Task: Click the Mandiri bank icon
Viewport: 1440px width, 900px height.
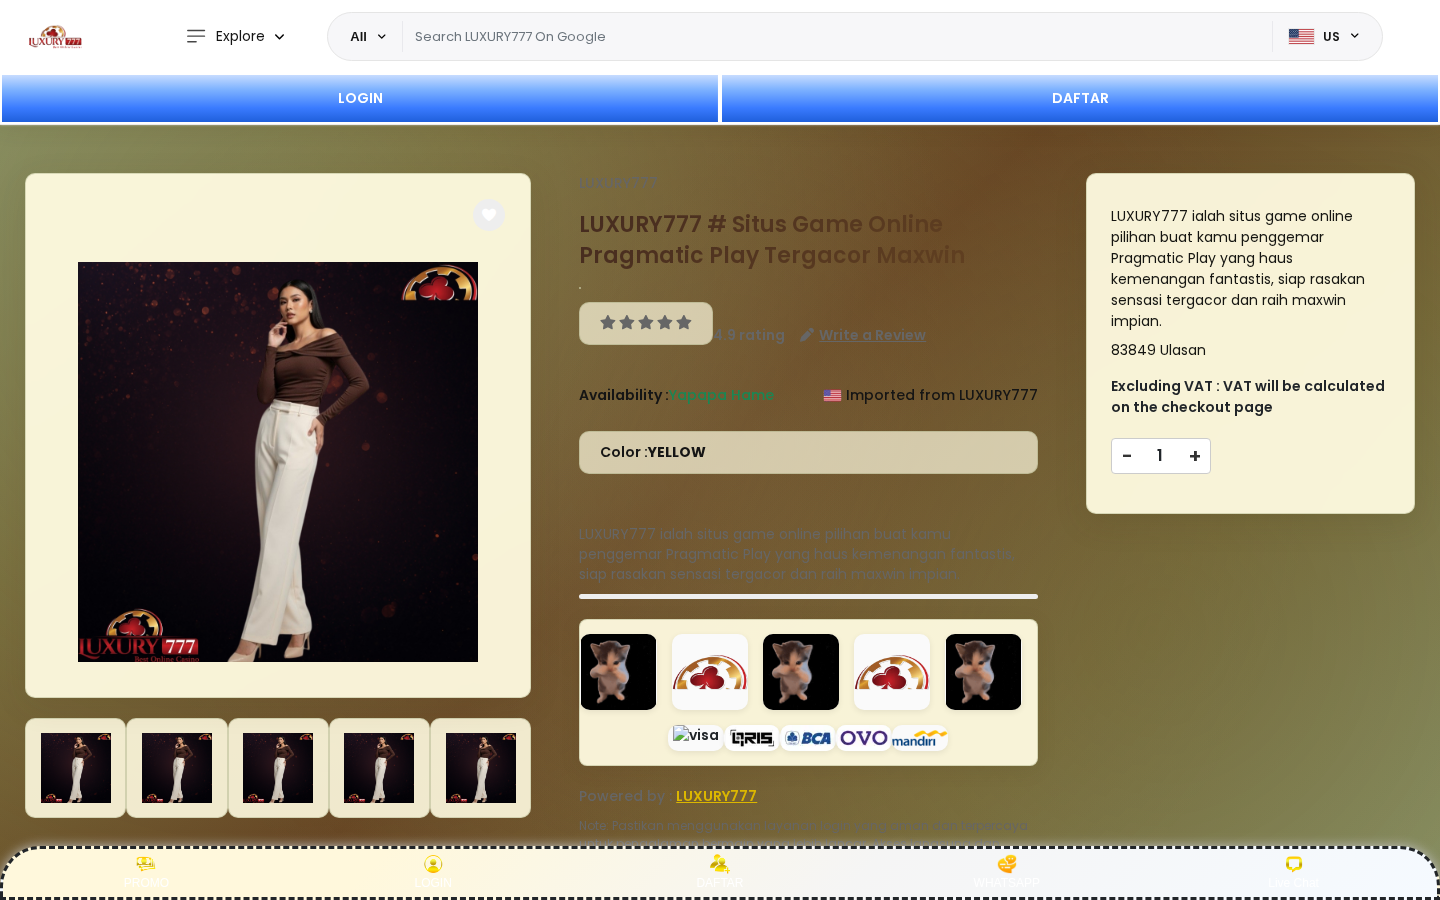Action: click(920, 738)
